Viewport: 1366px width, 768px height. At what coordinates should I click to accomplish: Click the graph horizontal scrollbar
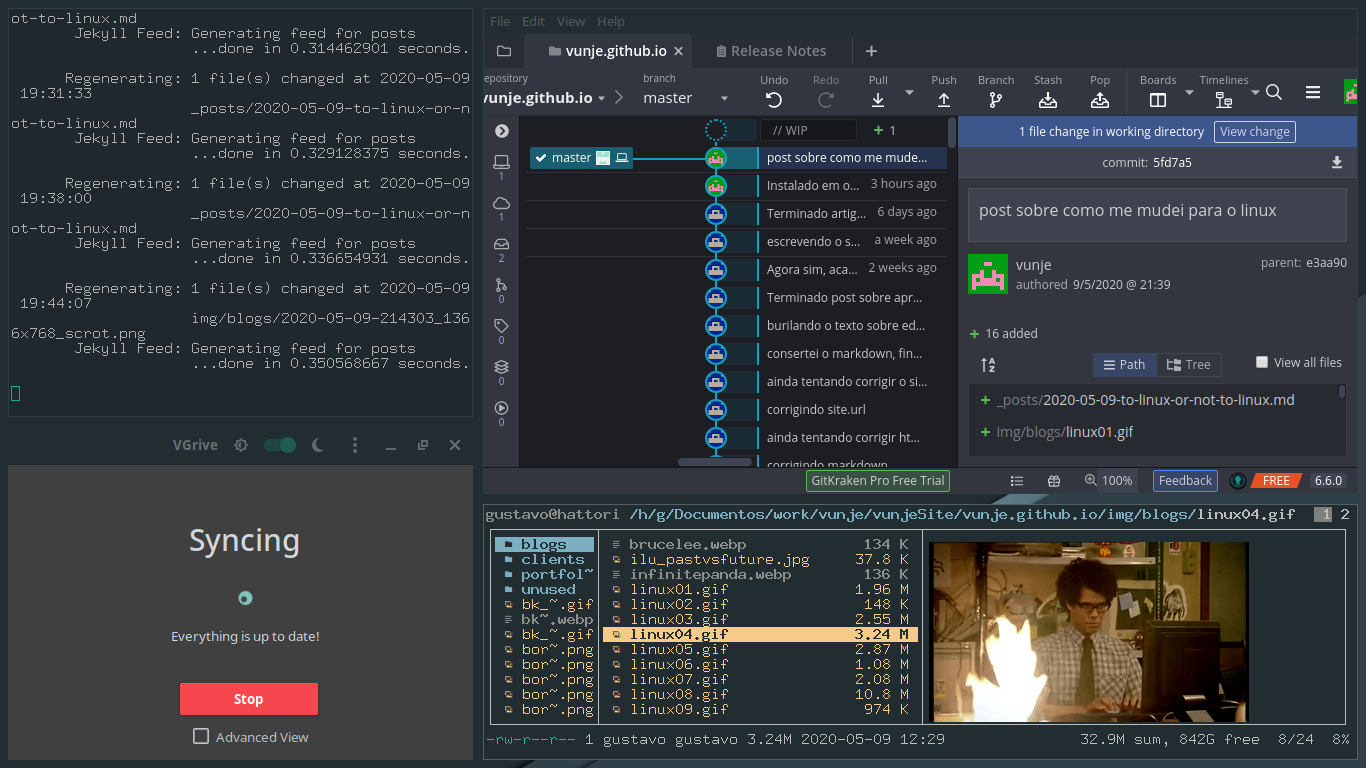[x=714, y=462]
